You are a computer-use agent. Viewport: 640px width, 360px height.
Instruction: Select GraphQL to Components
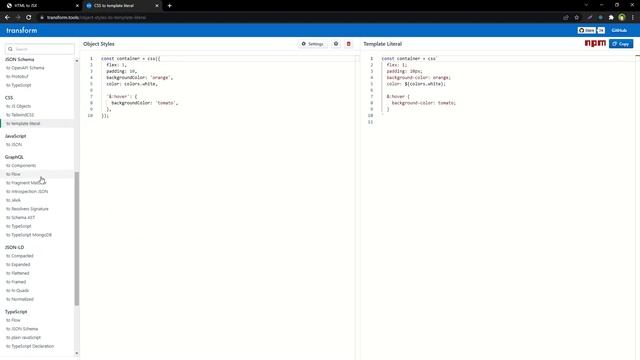point(21,165)
